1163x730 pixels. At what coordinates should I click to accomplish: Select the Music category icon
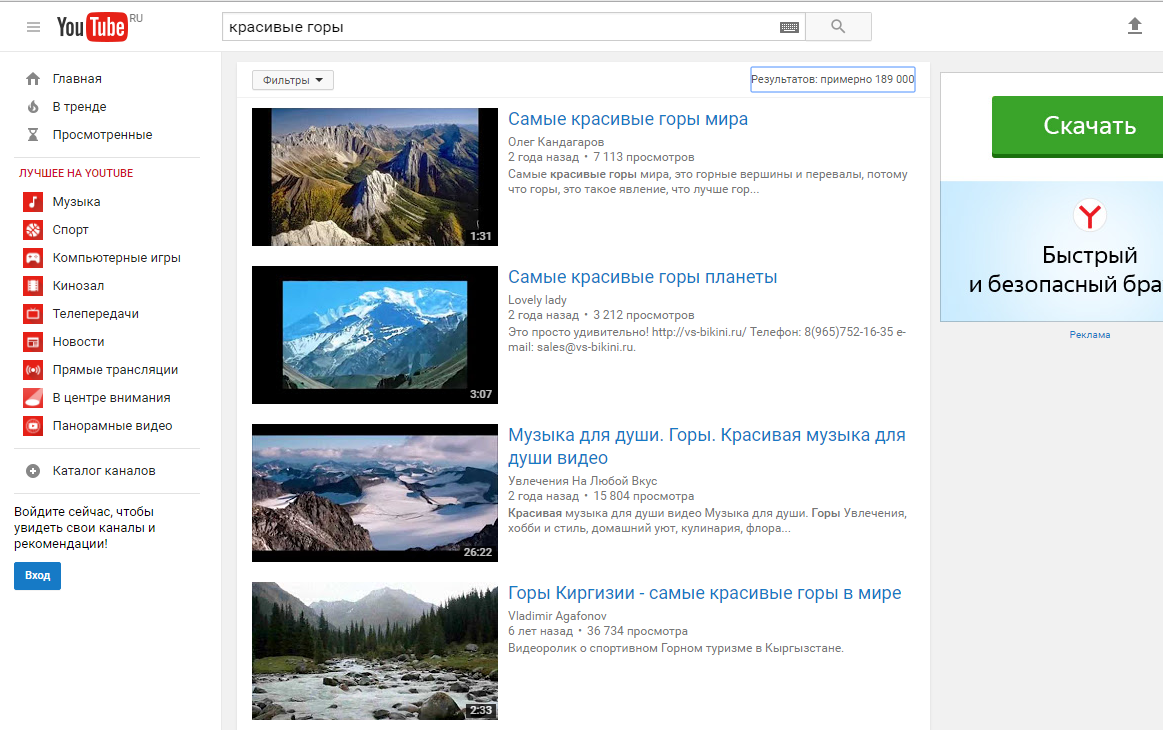coord(33,202)
